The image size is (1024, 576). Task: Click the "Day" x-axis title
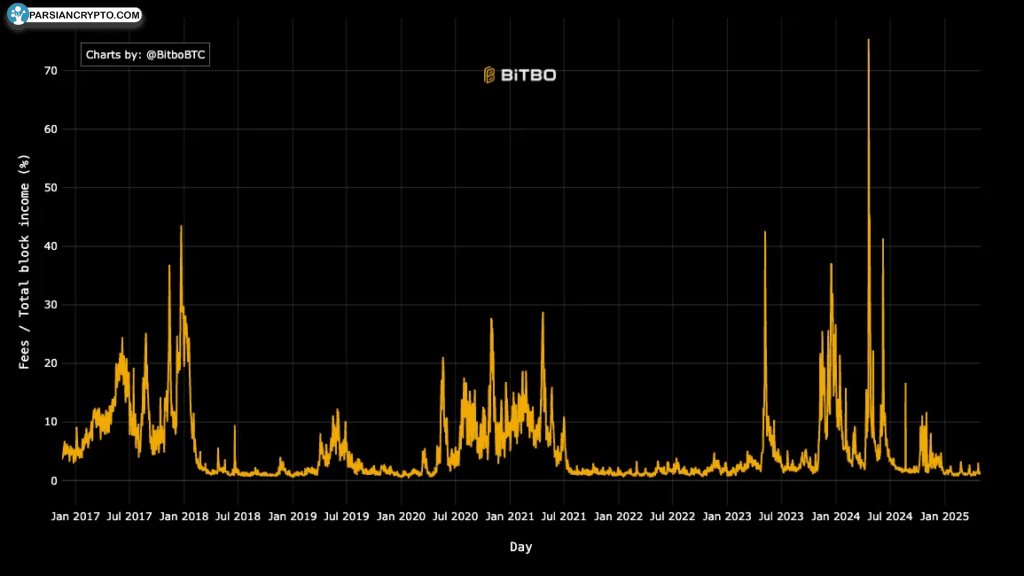click(x=520, y=547)
